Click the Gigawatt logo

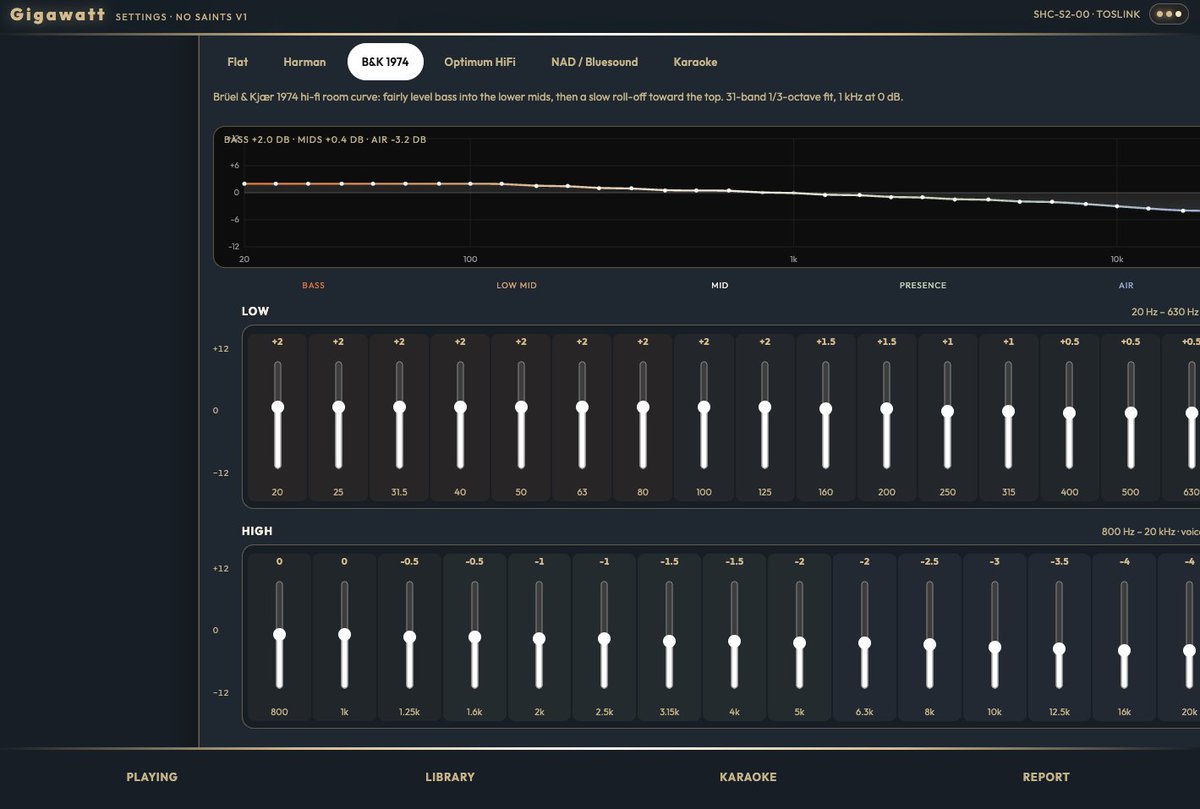coord(58,15)
